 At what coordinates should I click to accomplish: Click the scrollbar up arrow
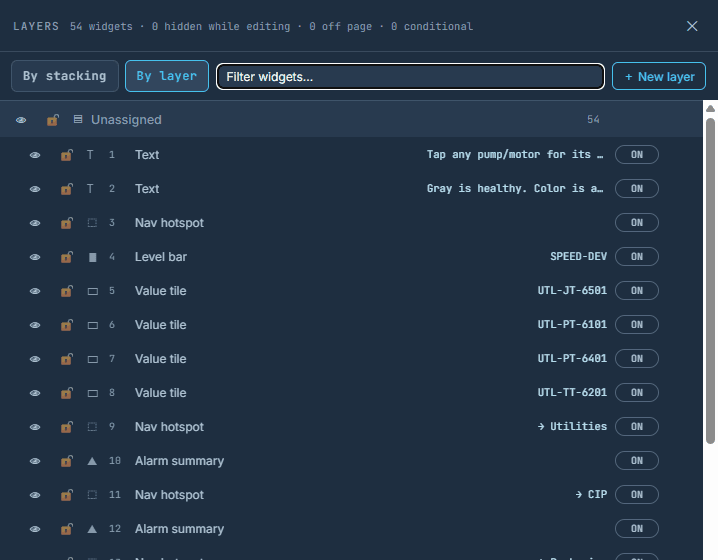(x=710, y=109)
